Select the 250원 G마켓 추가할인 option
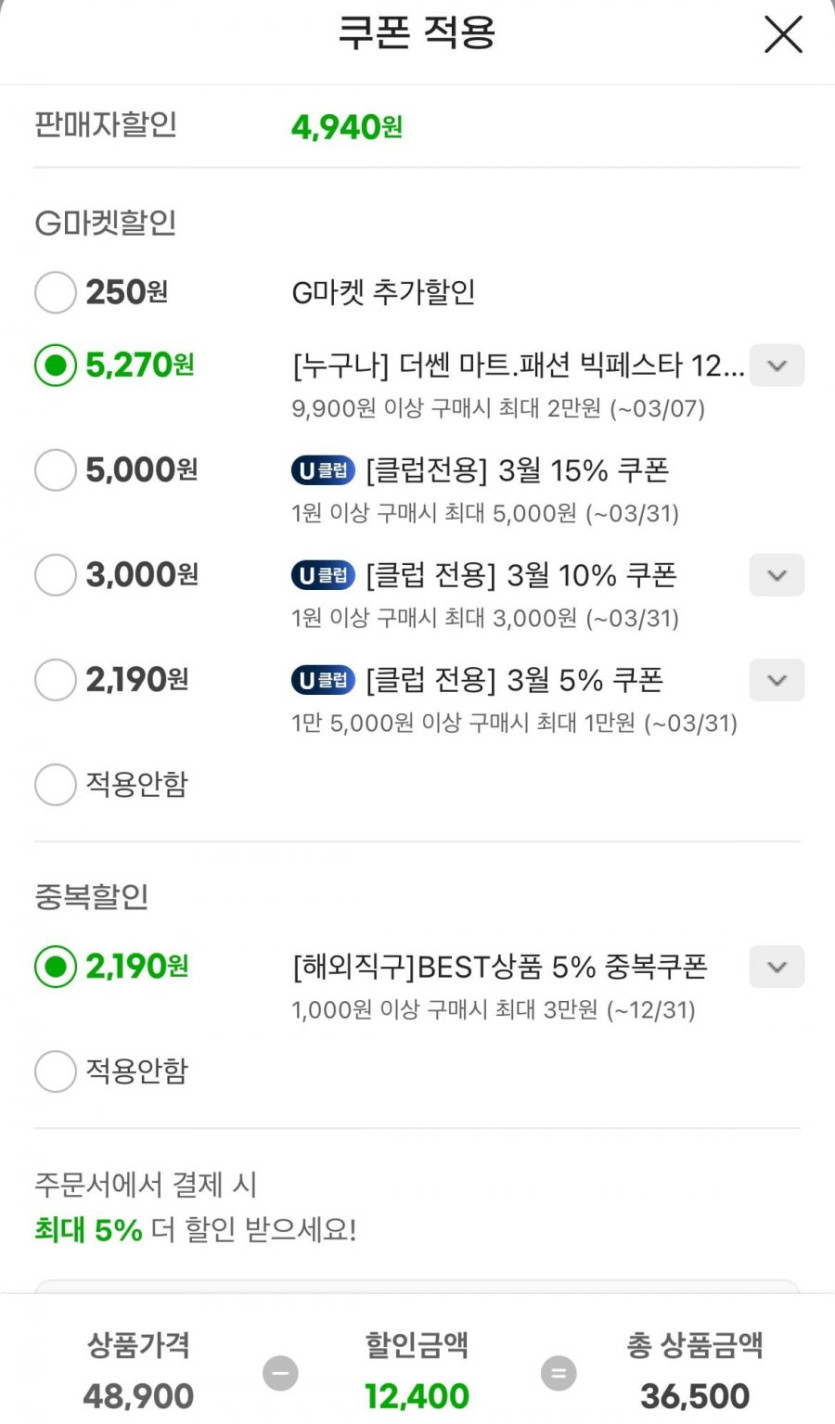This screenshot has width=835, height=1424. [x=55, y=293]
